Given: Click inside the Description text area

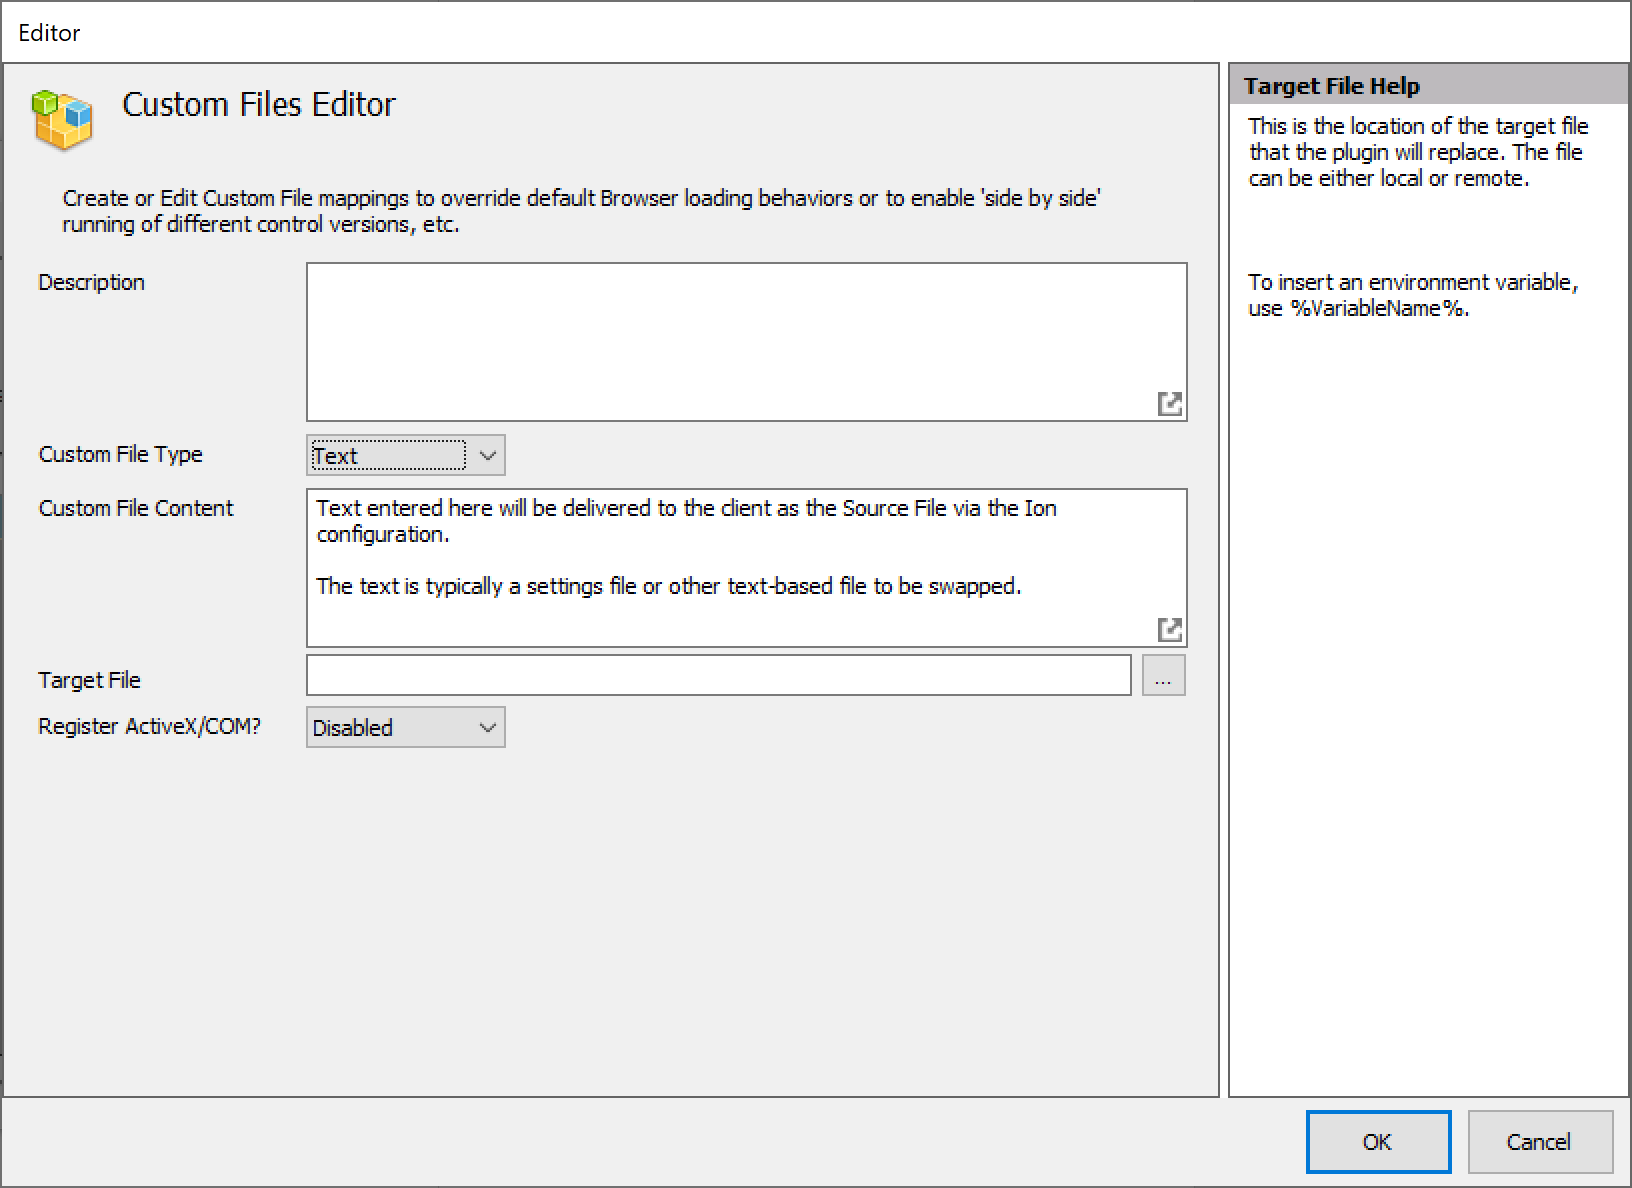Looking at the screenshot, I should (x=746, y=330).
